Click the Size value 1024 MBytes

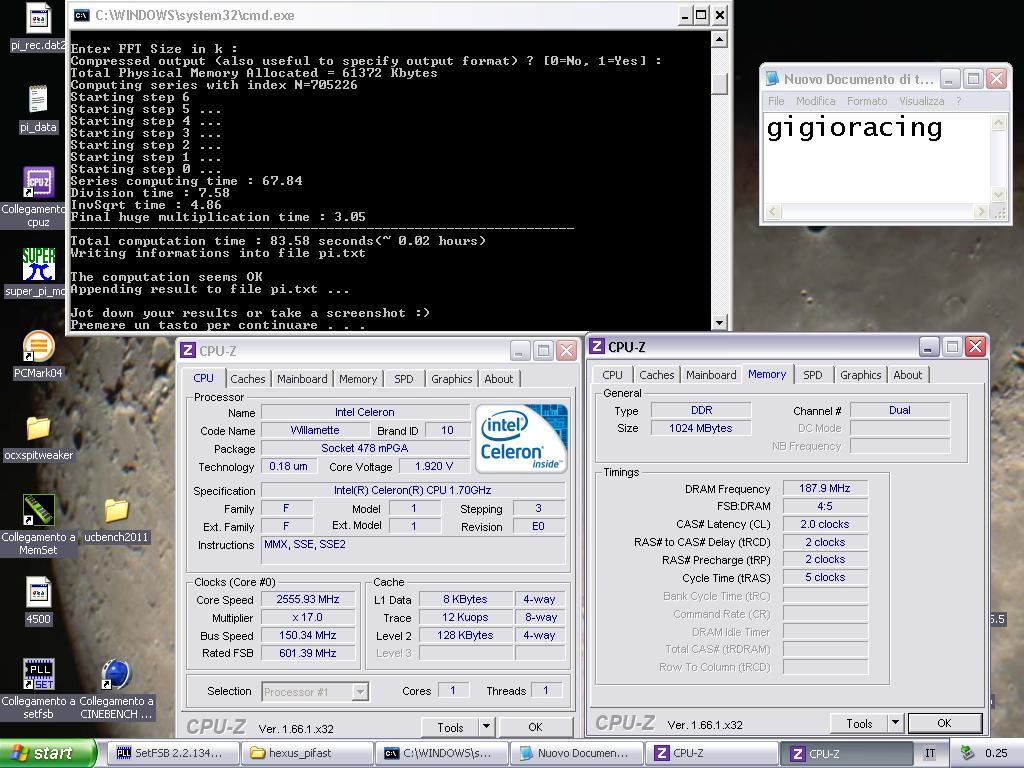701,428
